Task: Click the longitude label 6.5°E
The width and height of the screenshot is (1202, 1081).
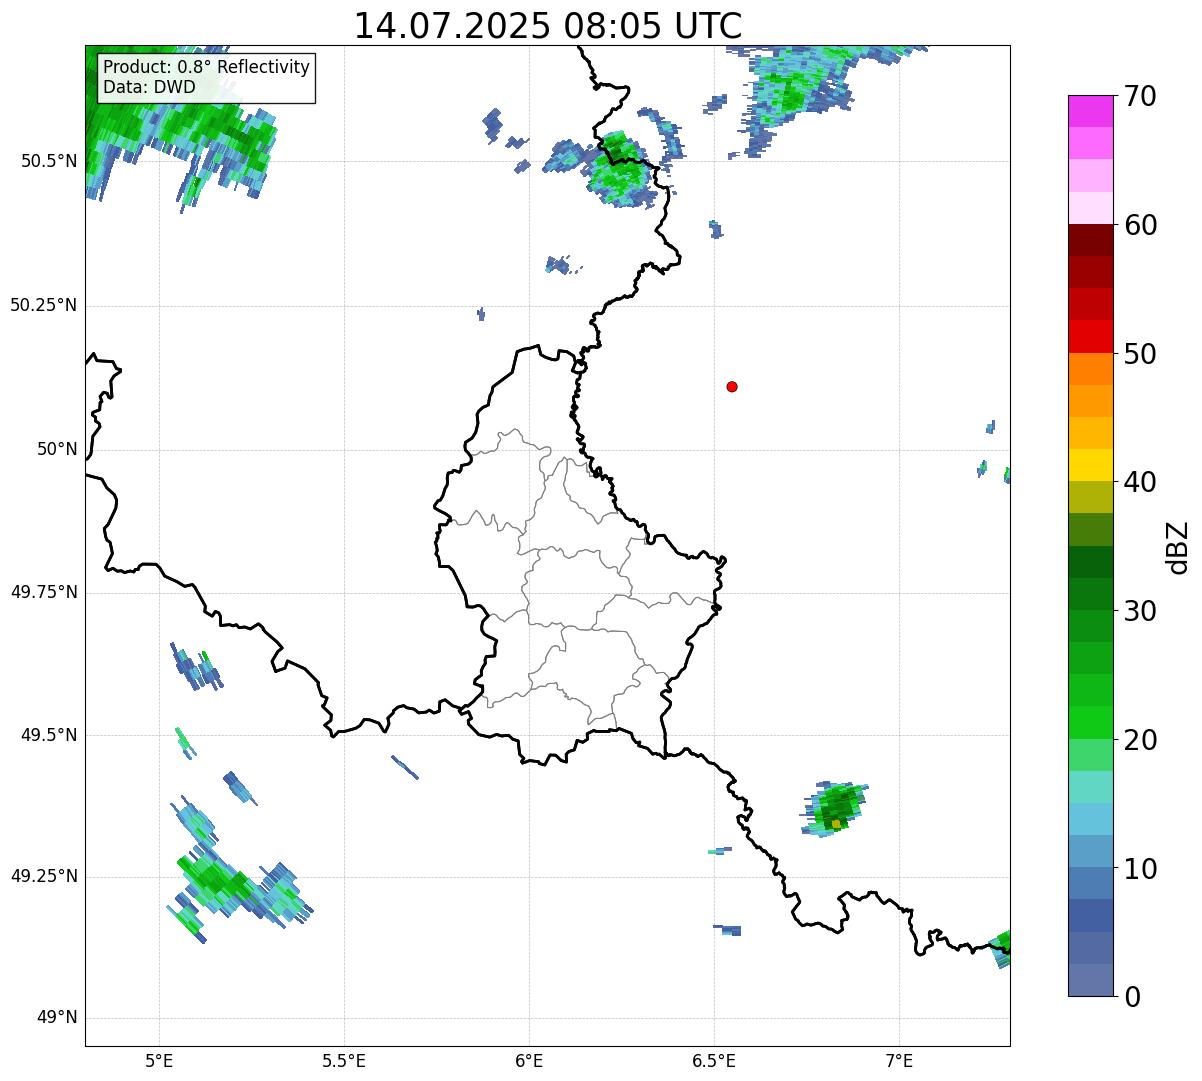Action: 714,1060
